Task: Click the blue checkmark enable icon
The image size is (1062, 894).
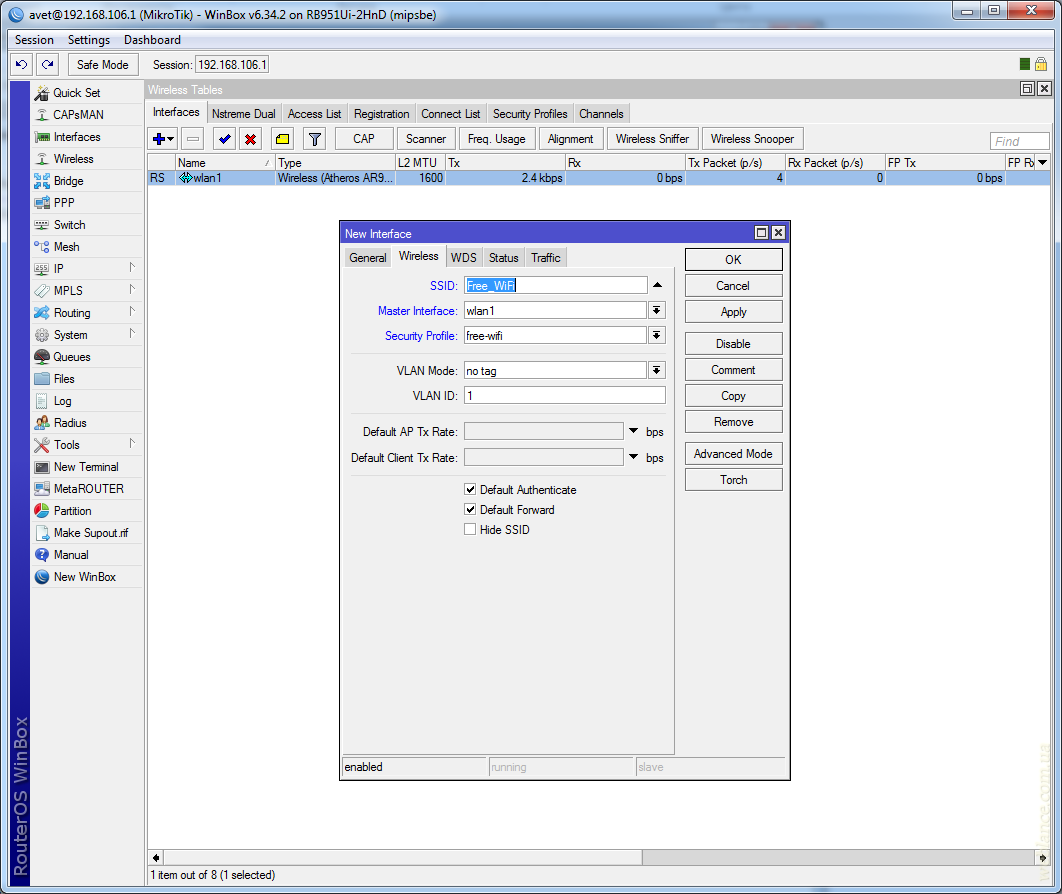Action: 224,139
